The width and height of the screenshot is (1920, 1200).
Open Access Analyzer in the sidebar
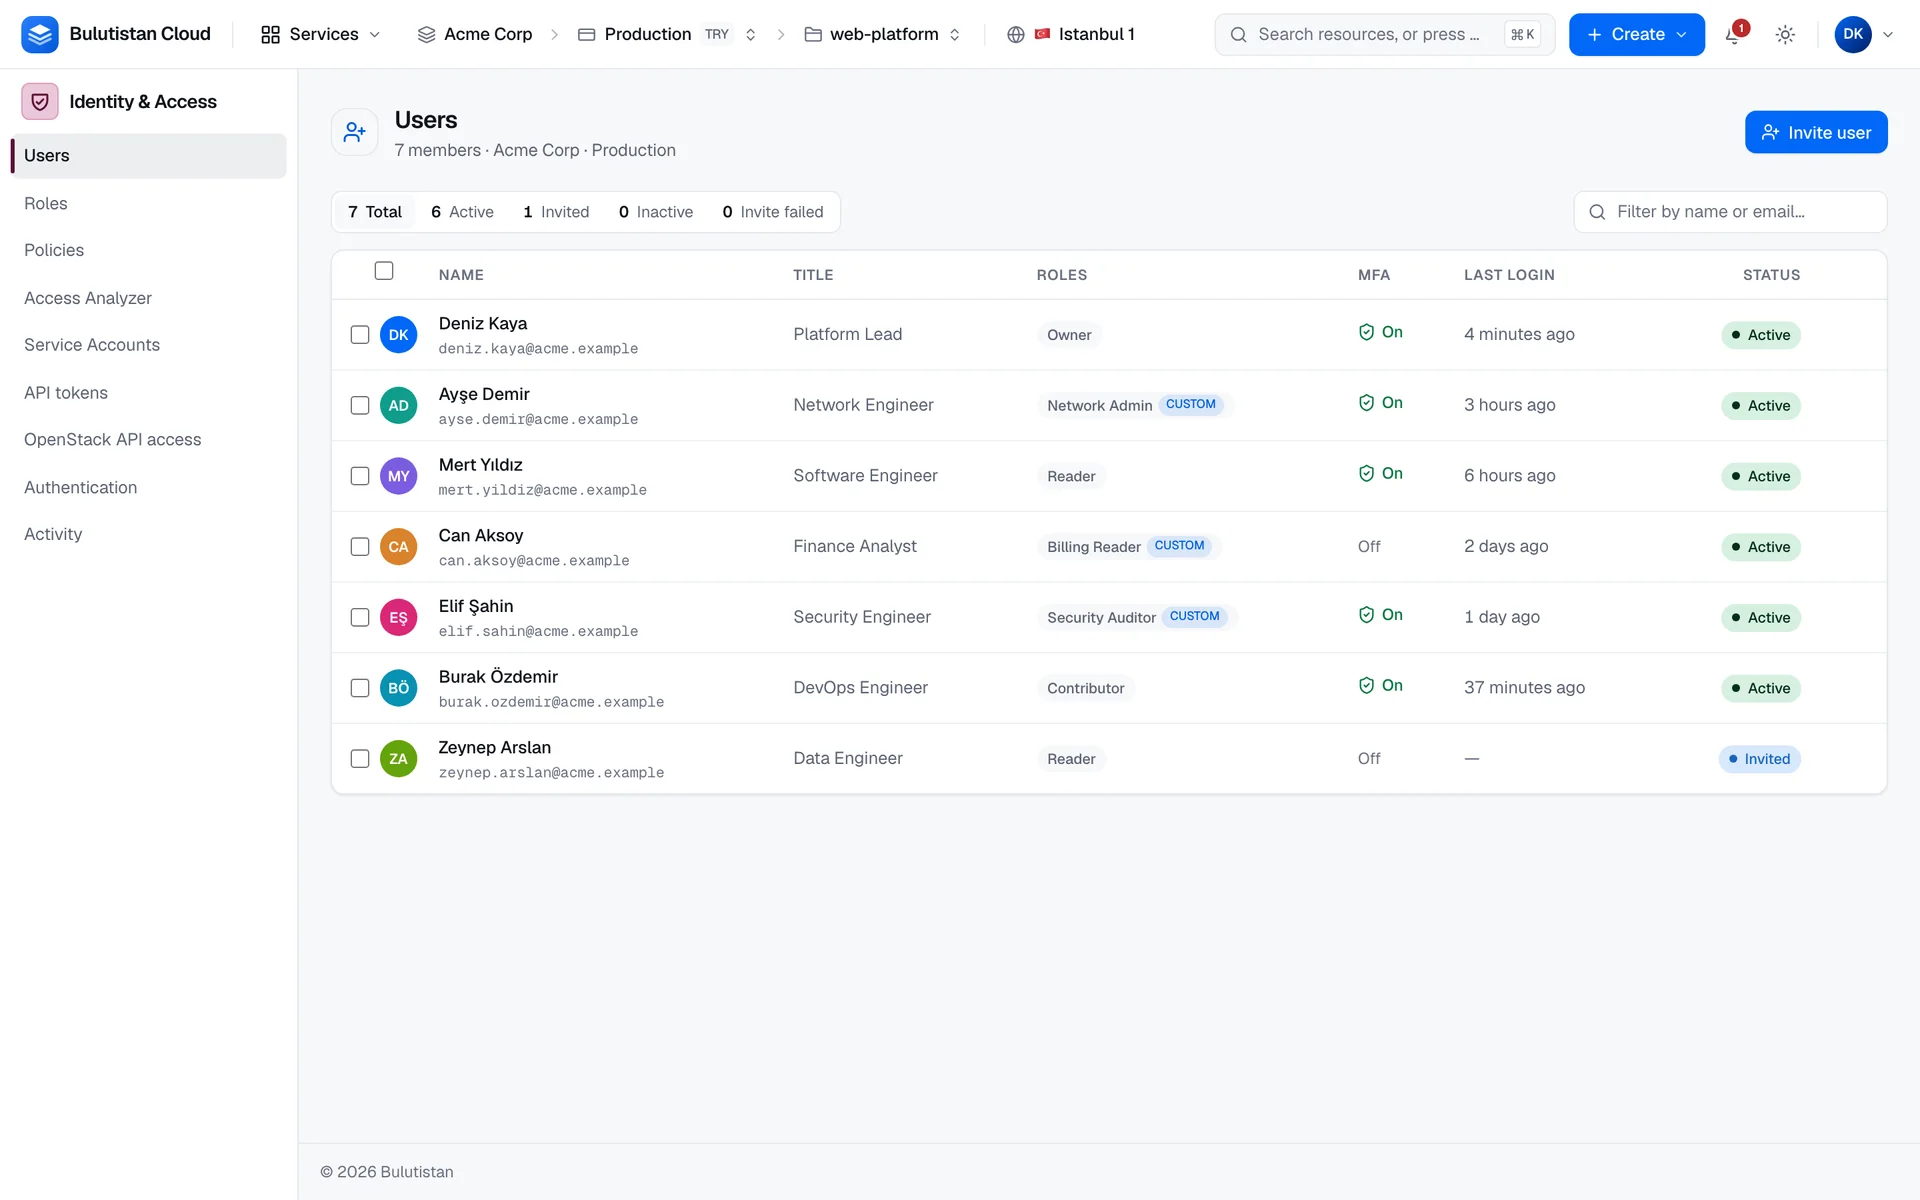(x=148, y=298)
